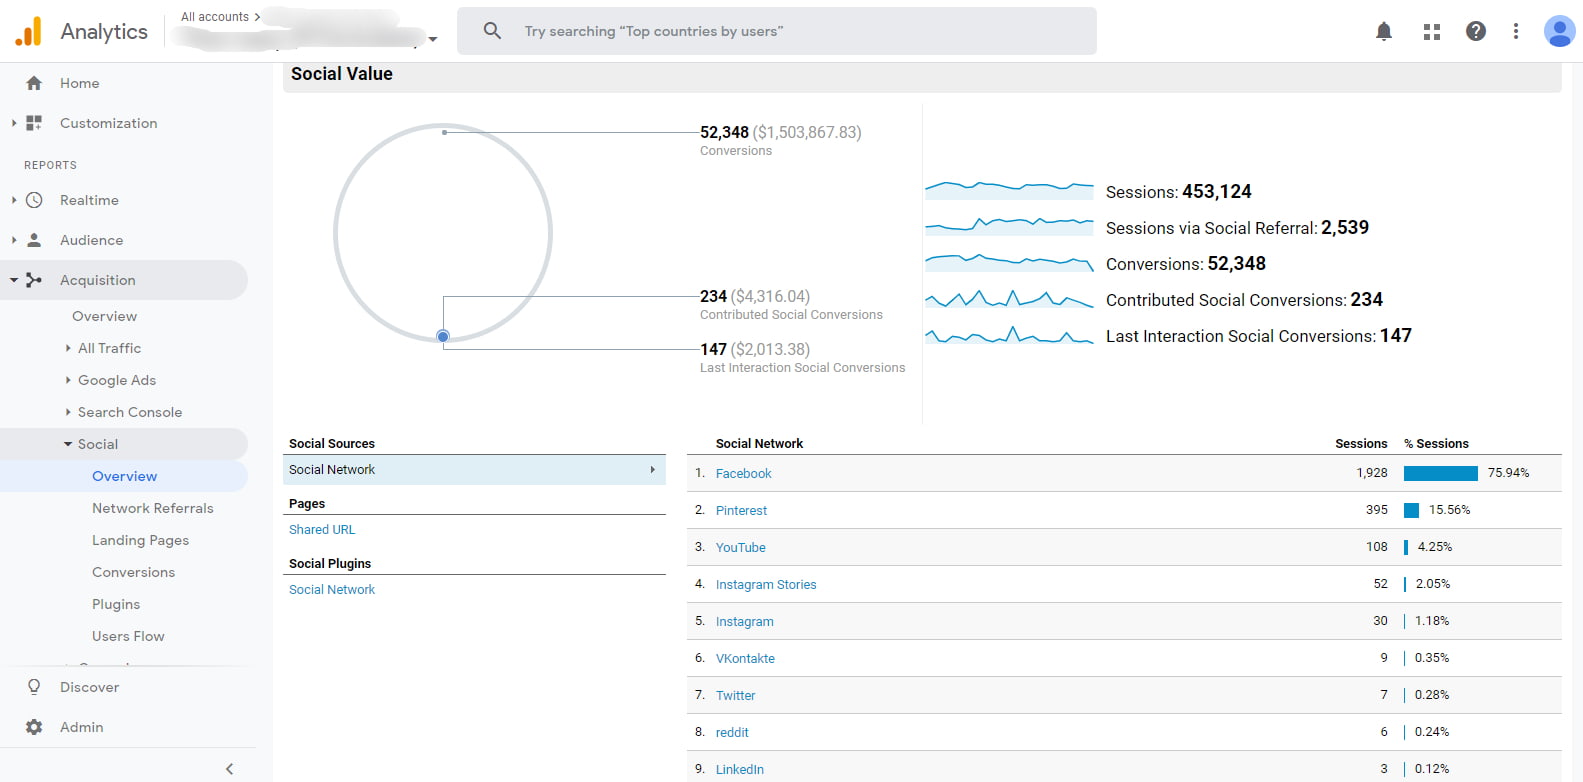Click the Sessions via Social Referral sparkline
Viewport: 1583px width, 782px height.
pyautogui.click(x=1009, y=226)
